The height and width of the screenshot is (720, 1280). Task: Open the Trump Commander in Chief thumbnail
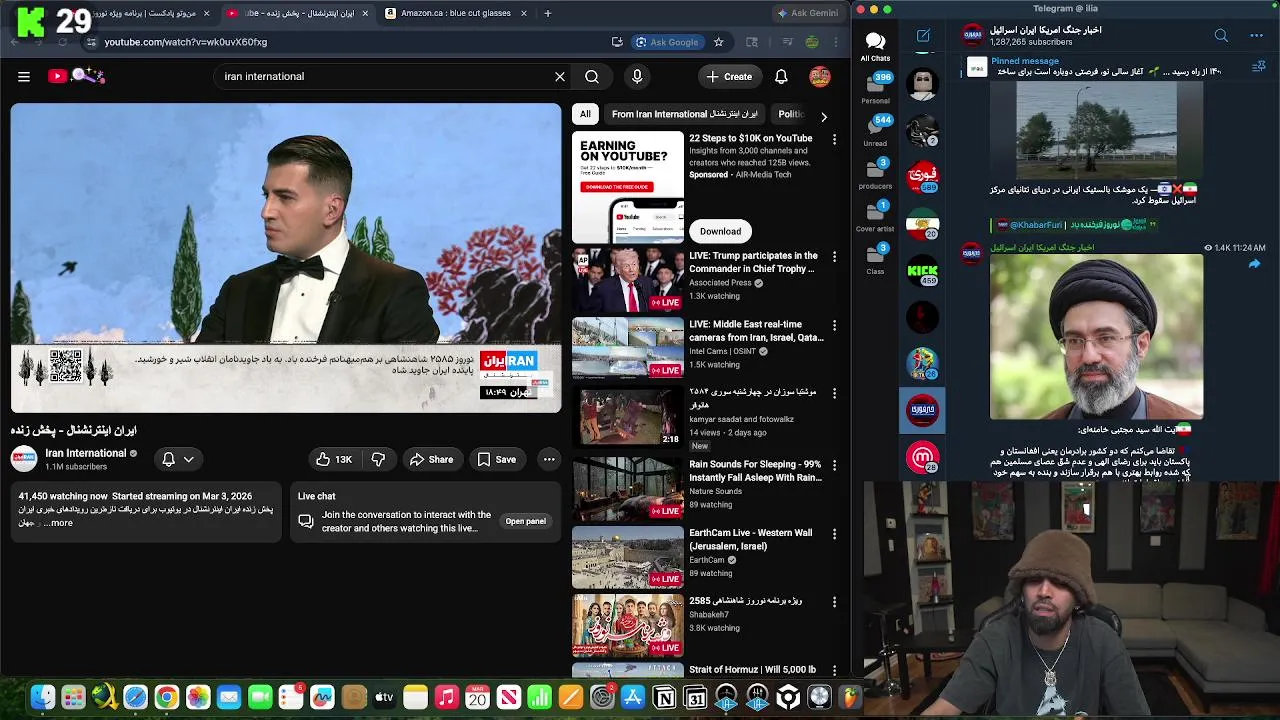coord(628,280)
